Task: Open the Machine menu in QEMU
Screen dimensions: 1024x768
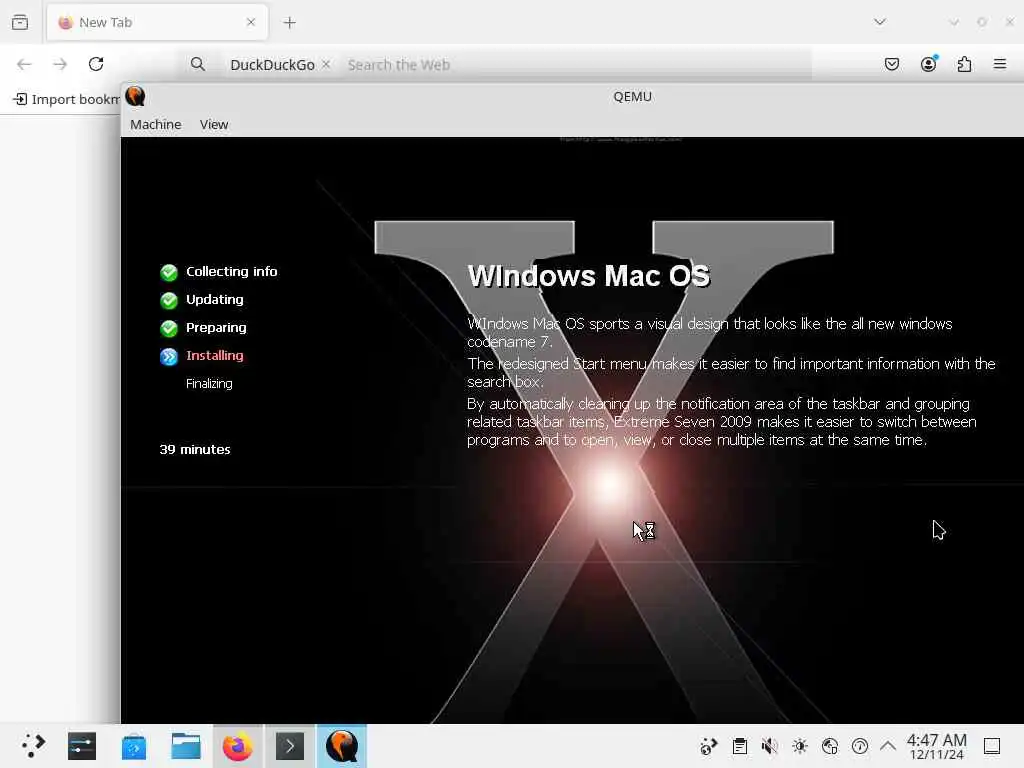Action: click(155, 124)
